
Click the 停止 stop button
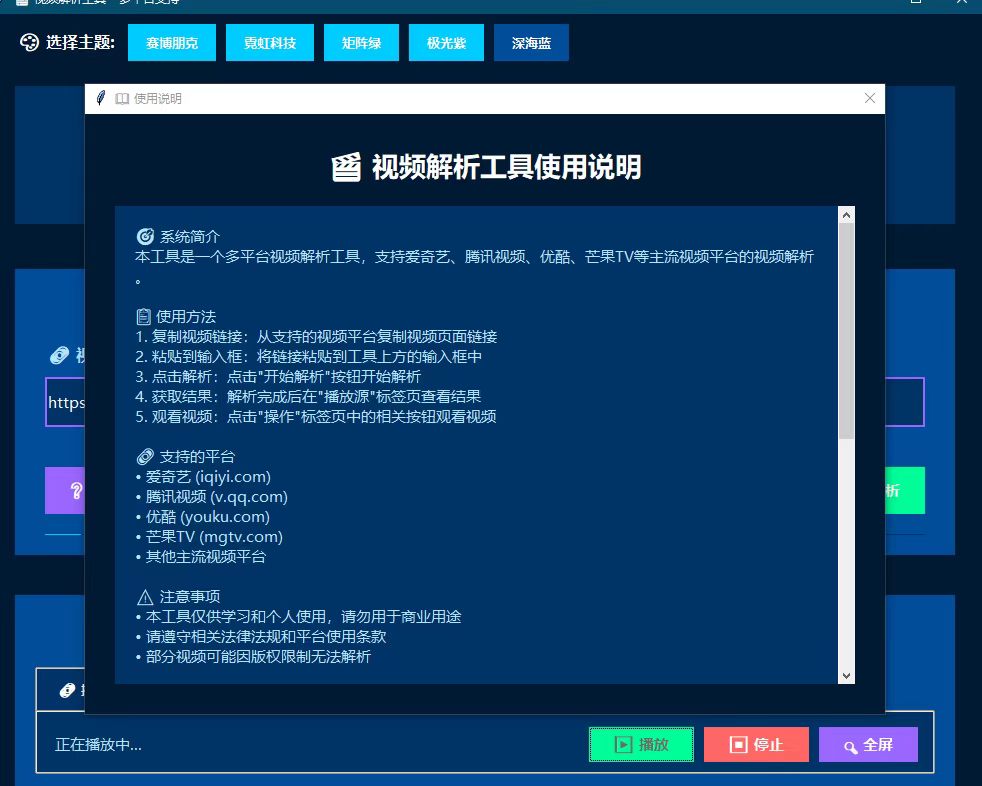[756, 745]
